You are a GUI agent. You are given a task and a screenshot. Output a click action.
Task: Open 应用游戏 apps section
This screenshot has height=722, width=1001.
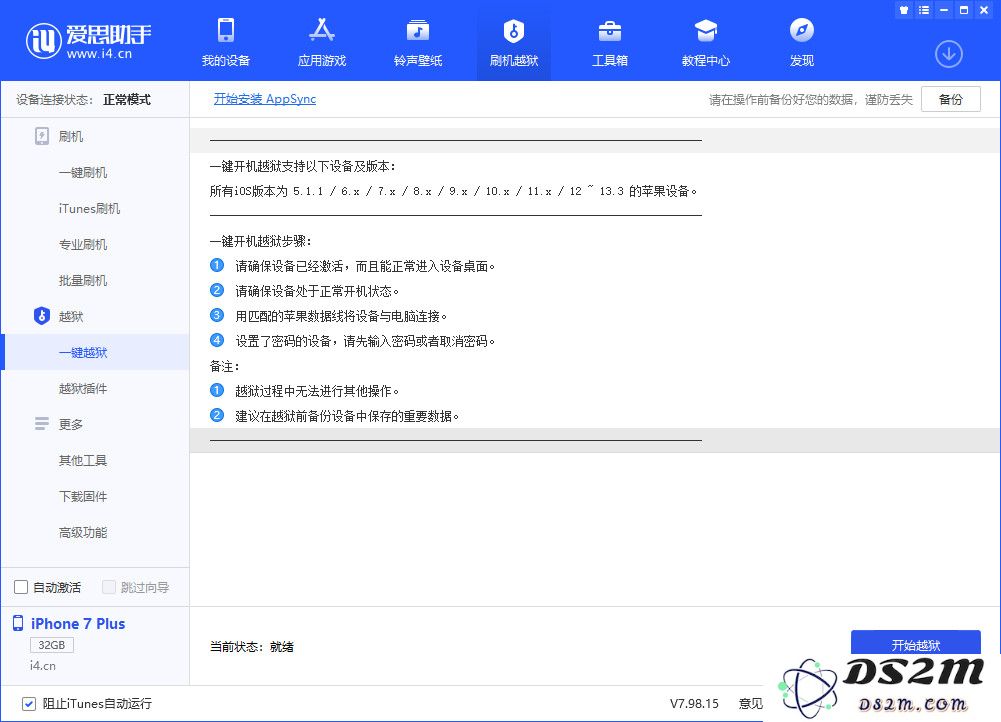pos(322,42)
